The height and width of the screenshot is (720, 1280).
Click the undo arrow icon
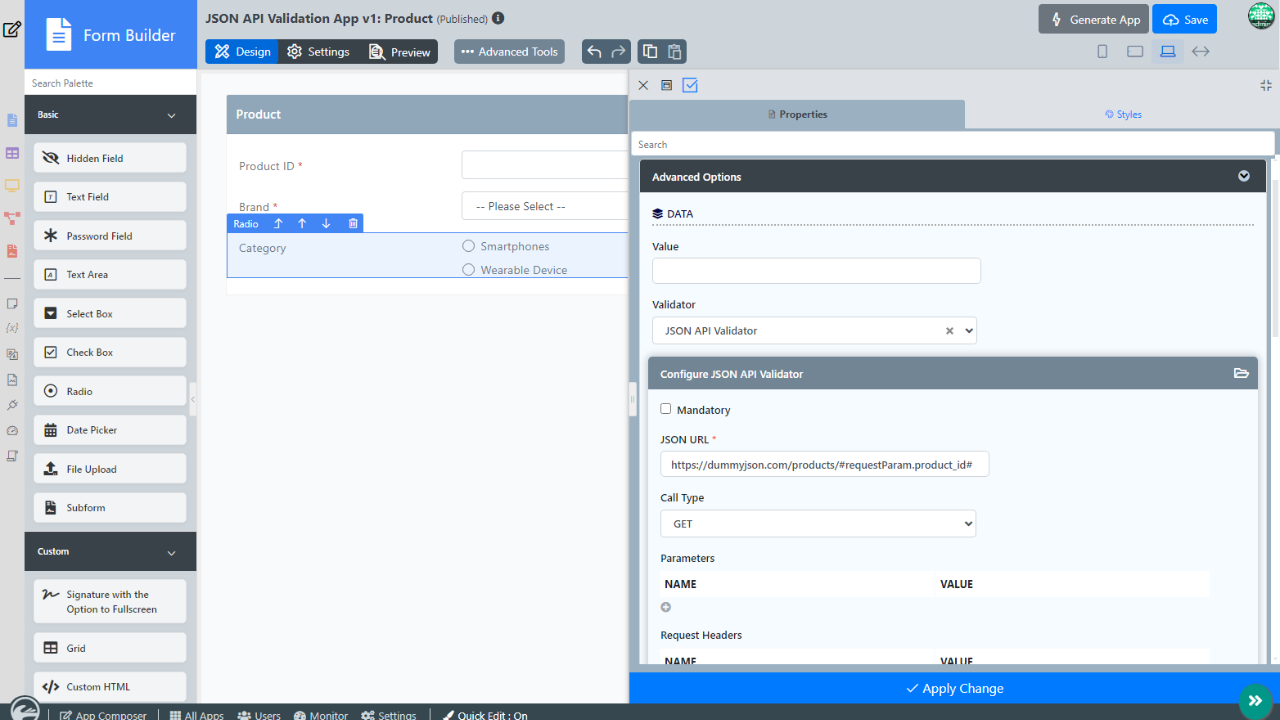[x=595, y=52]
